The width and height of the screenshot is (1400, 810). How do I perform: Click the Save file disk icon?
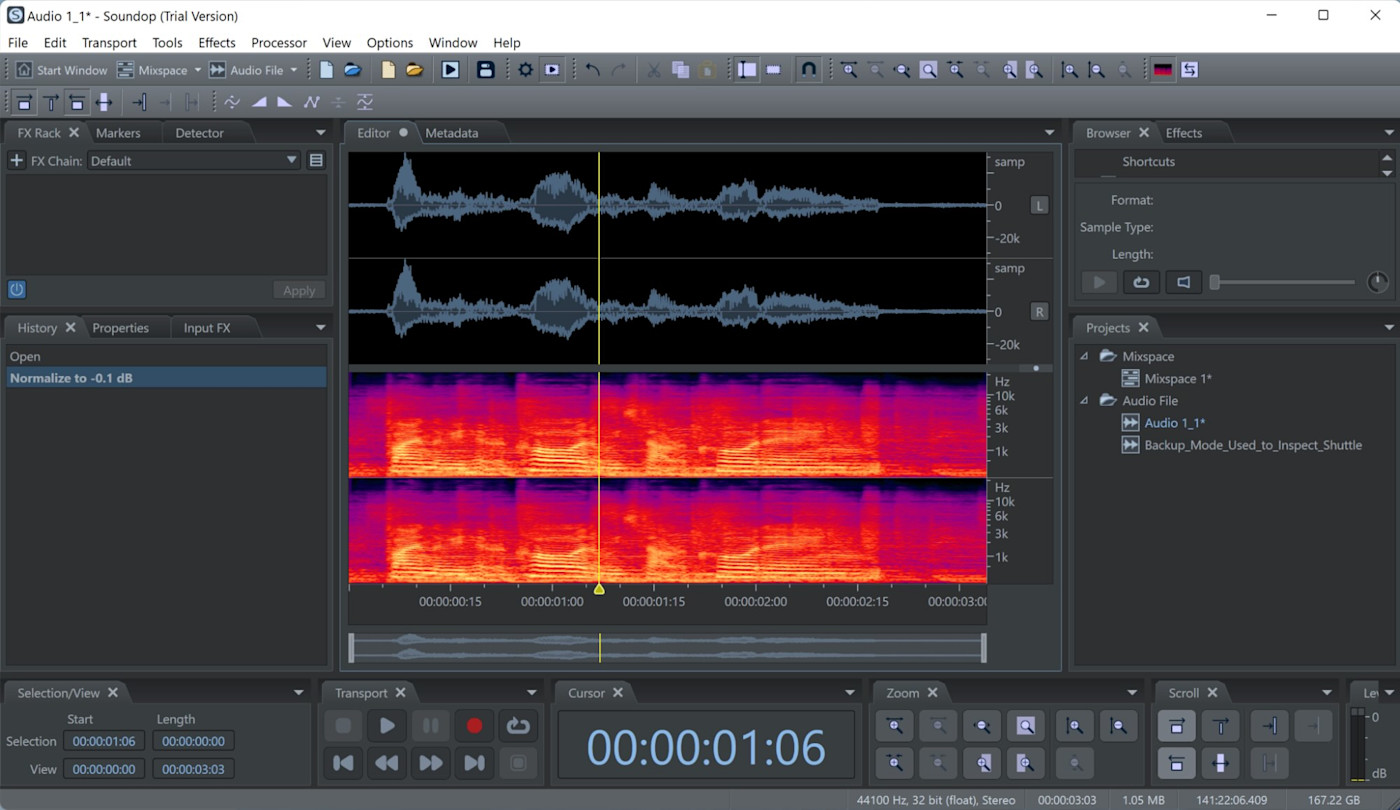(x=485, y=70)
